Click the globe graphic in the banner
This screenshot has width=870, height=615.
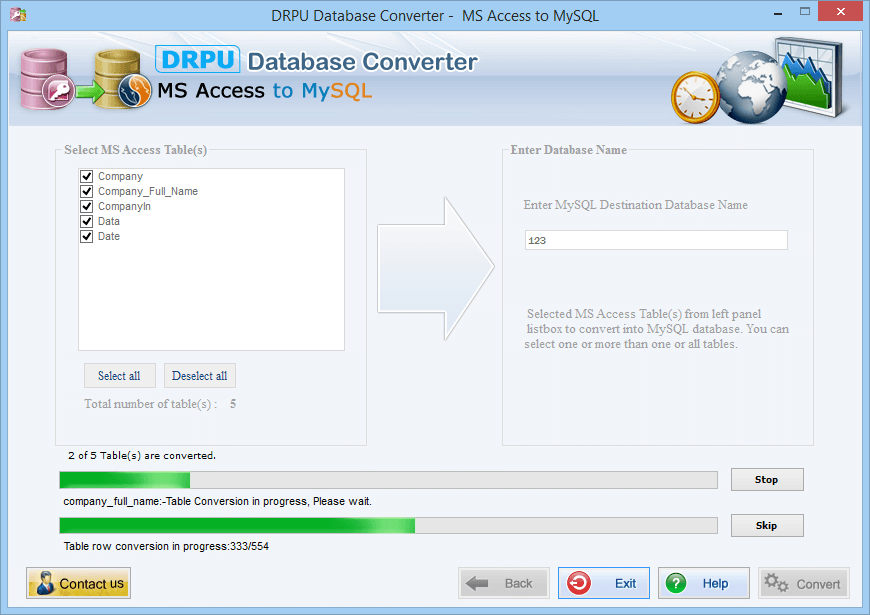tap(750, 87)
